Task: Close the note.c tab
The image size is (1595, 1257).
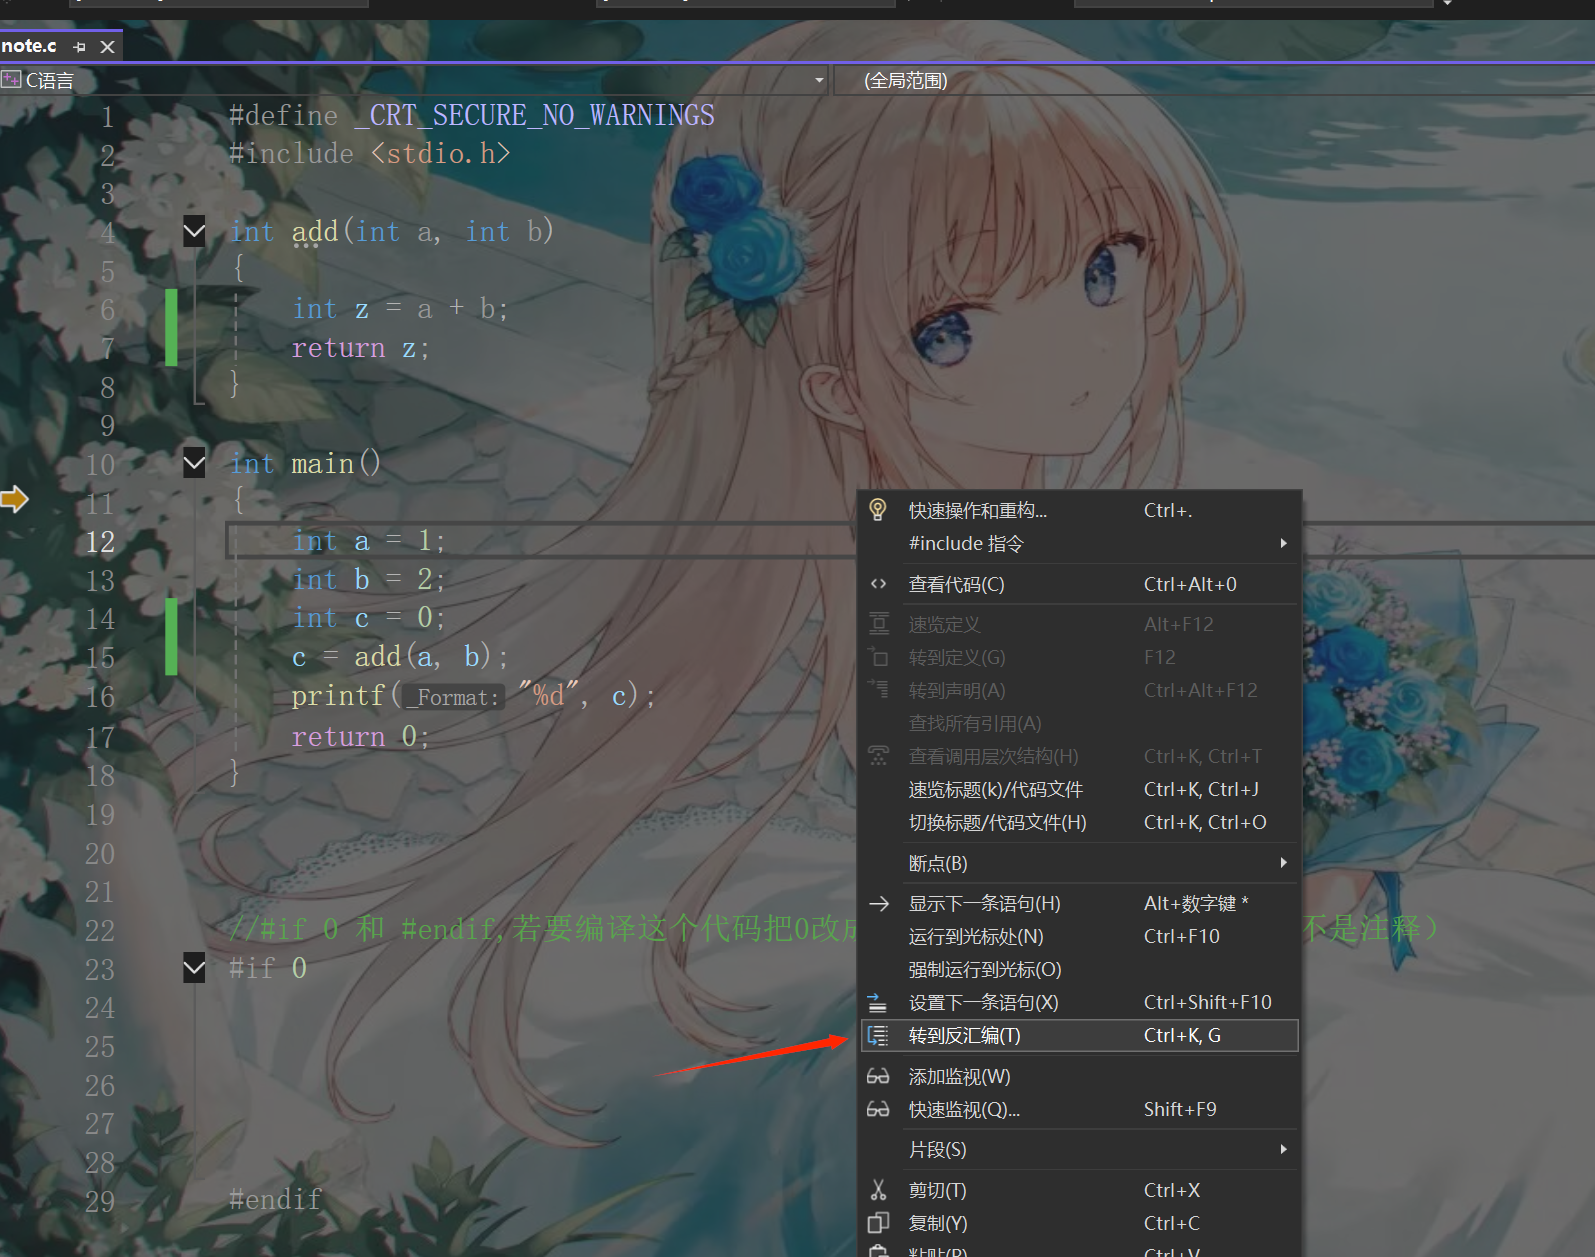Action: coord(107,46)
